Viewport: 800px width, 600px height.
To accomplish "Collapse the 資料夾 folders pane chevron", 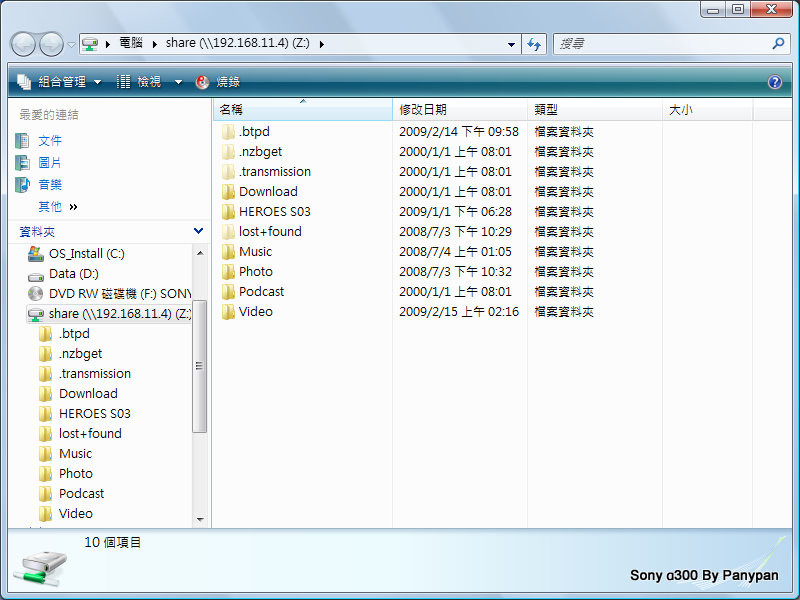I will click(198, 231).
